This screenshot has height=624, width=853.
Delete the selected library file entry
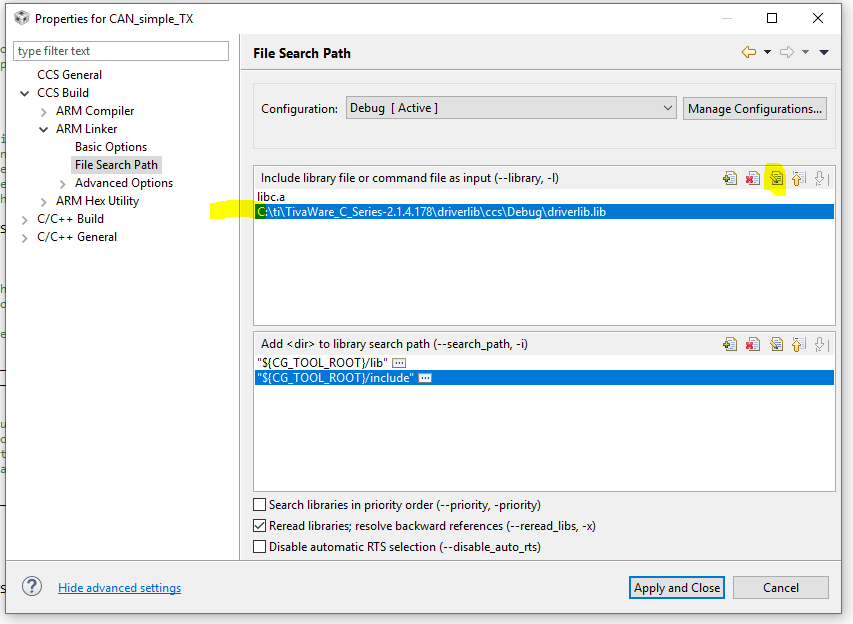753,178
